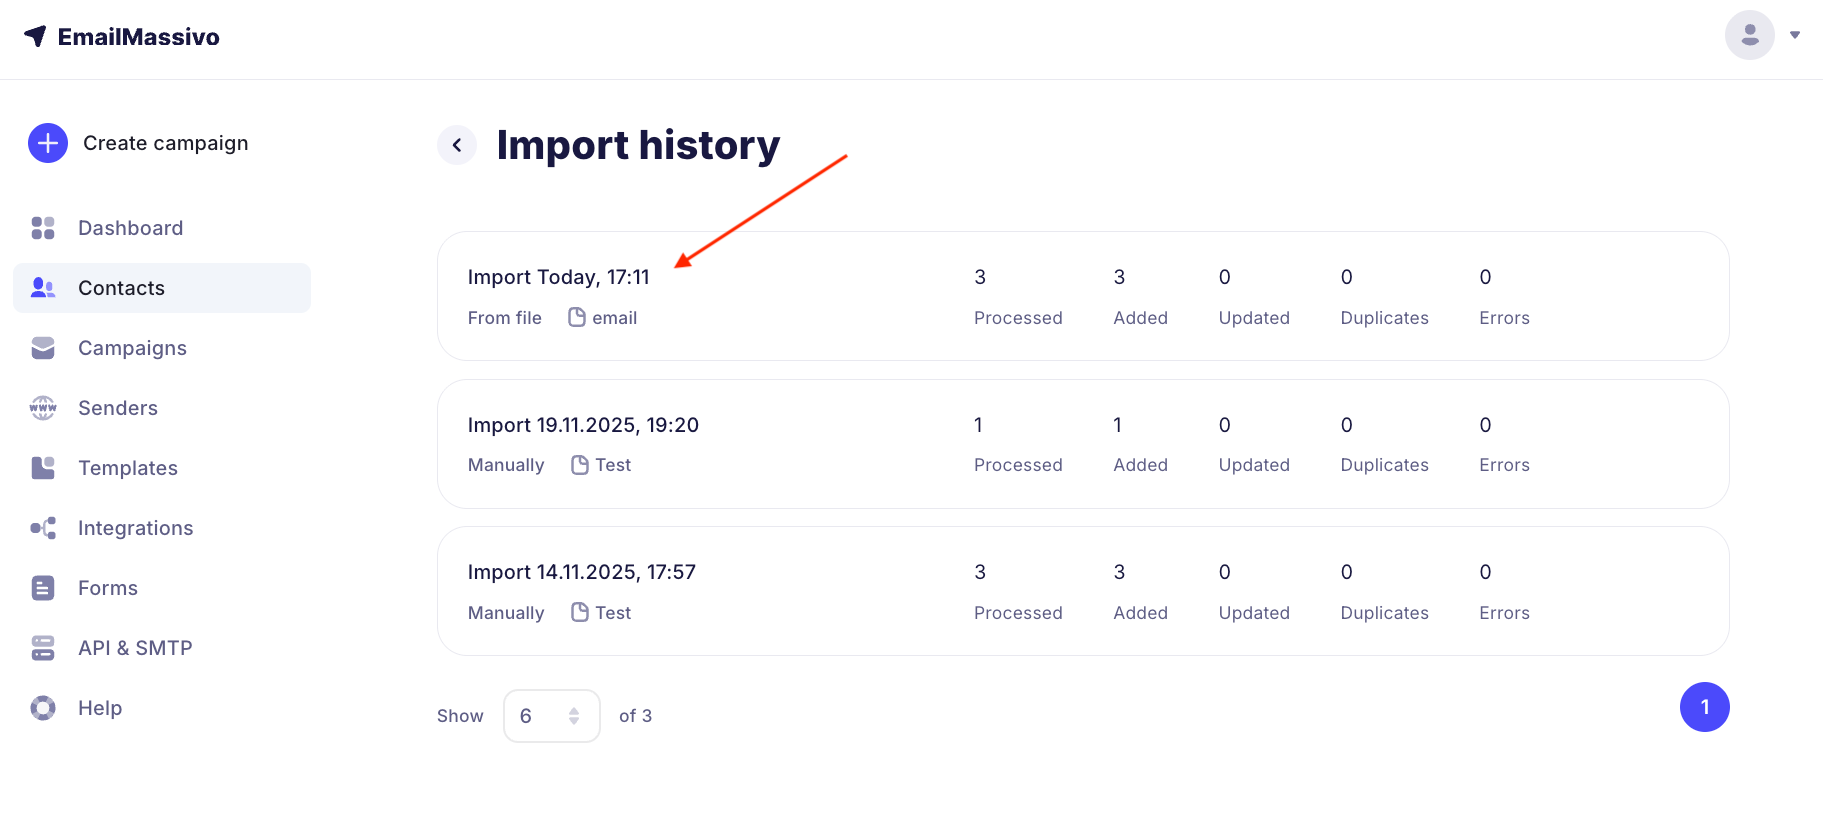This screenshot has width=1823, height=816.
Task: Open the user avatar account menu
Action: coord(1749,35)
